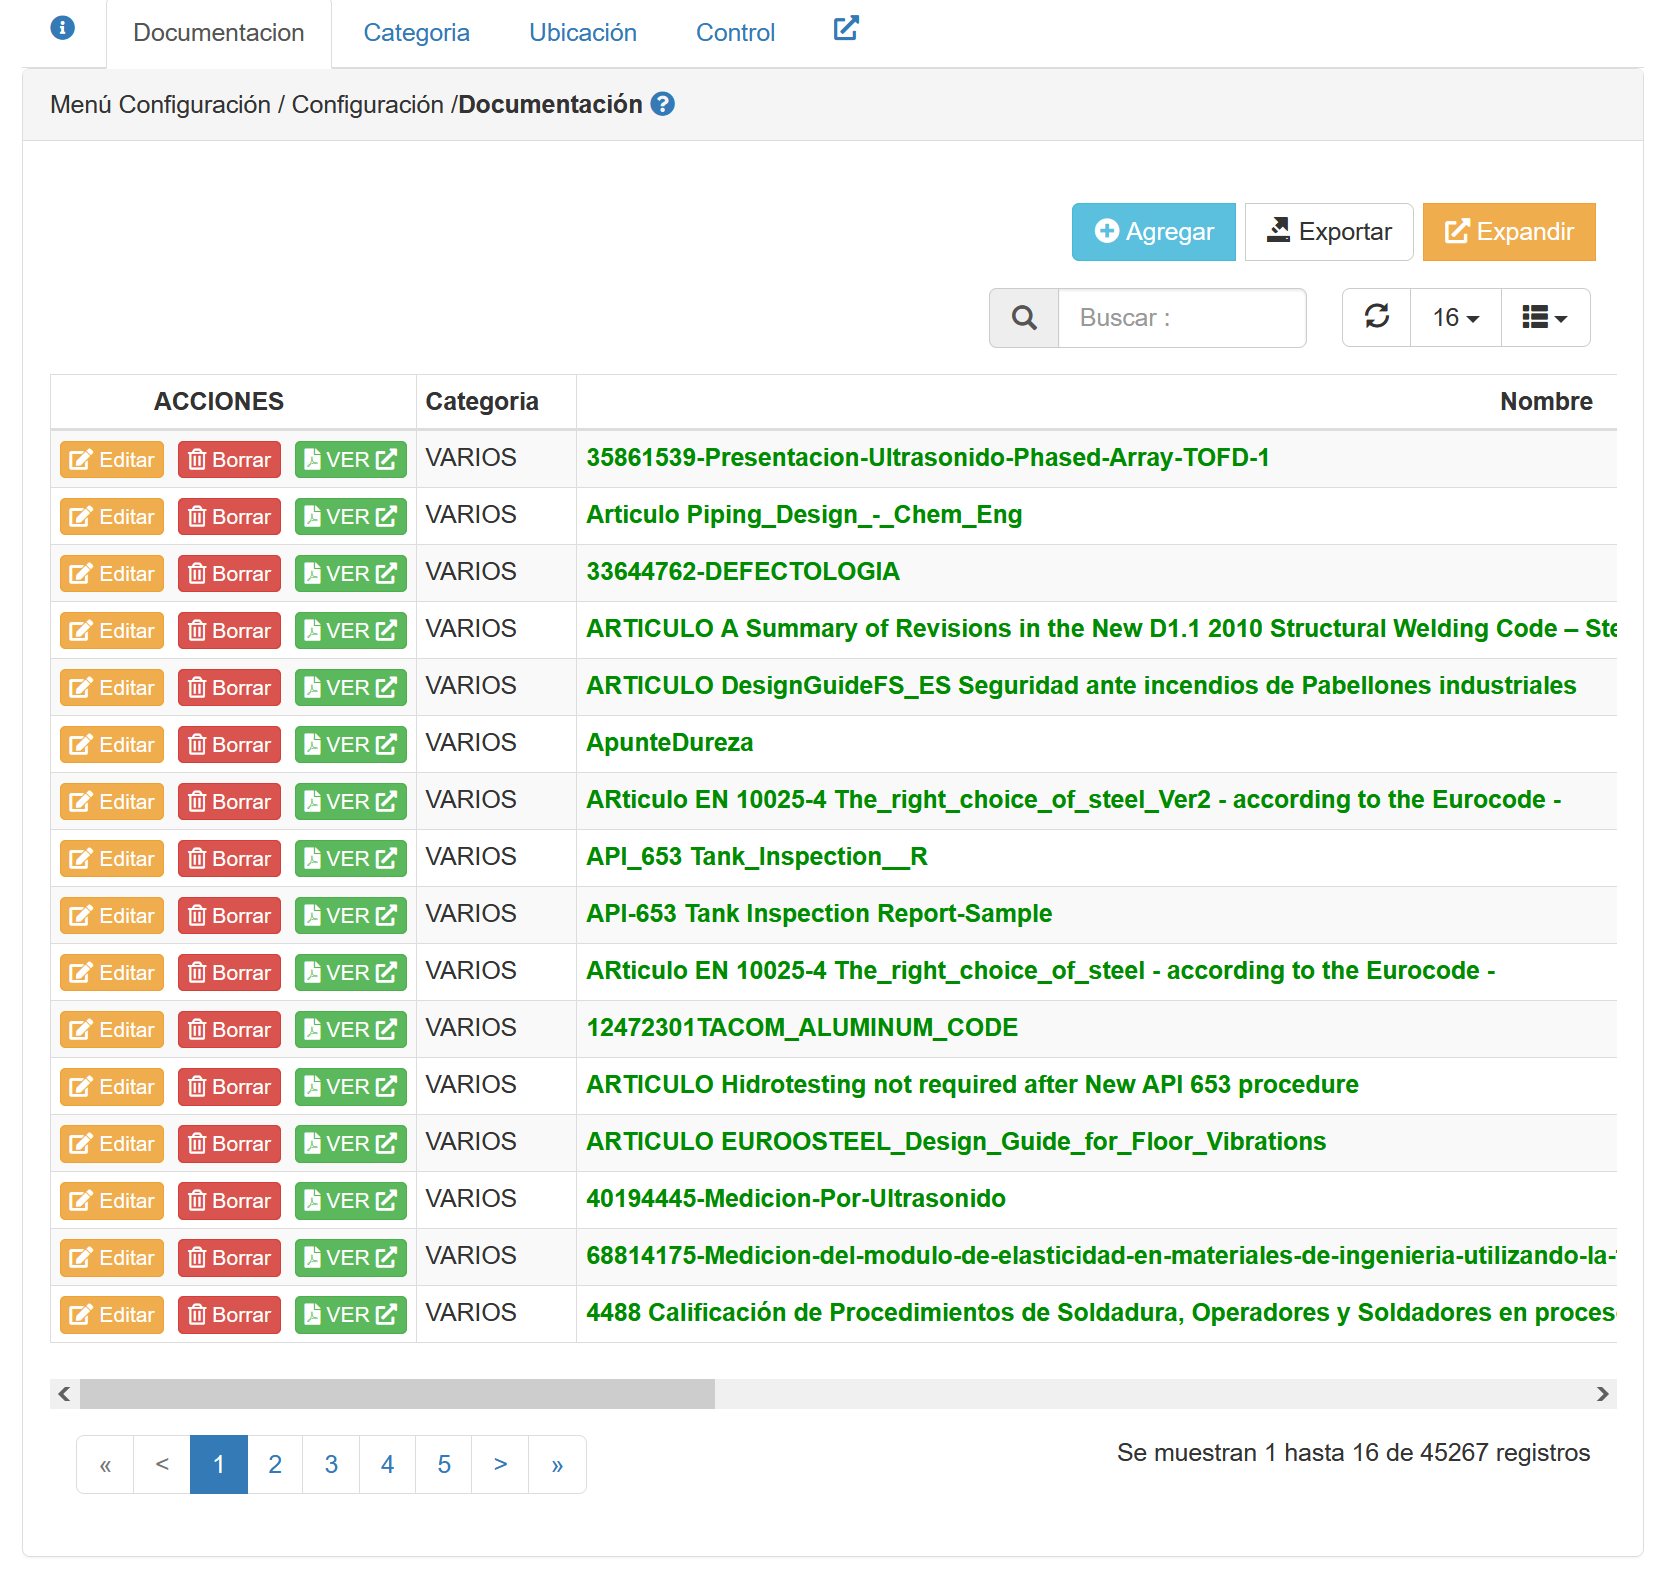Edit the API_653 Tank_Inspection__R record

(x=112, y=859)
